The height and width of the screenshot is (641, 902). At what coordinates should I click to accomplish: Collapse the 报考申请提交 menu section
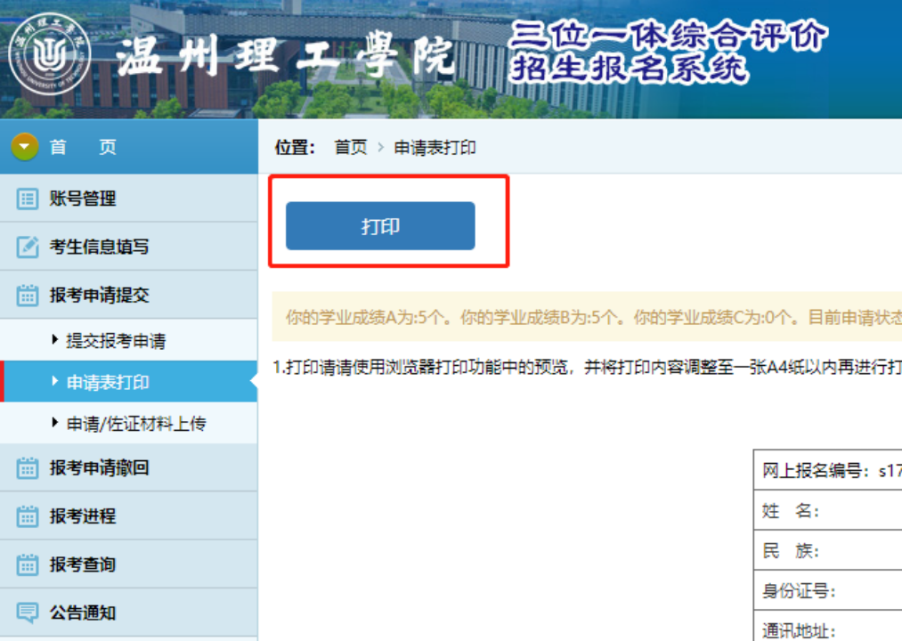99,295
